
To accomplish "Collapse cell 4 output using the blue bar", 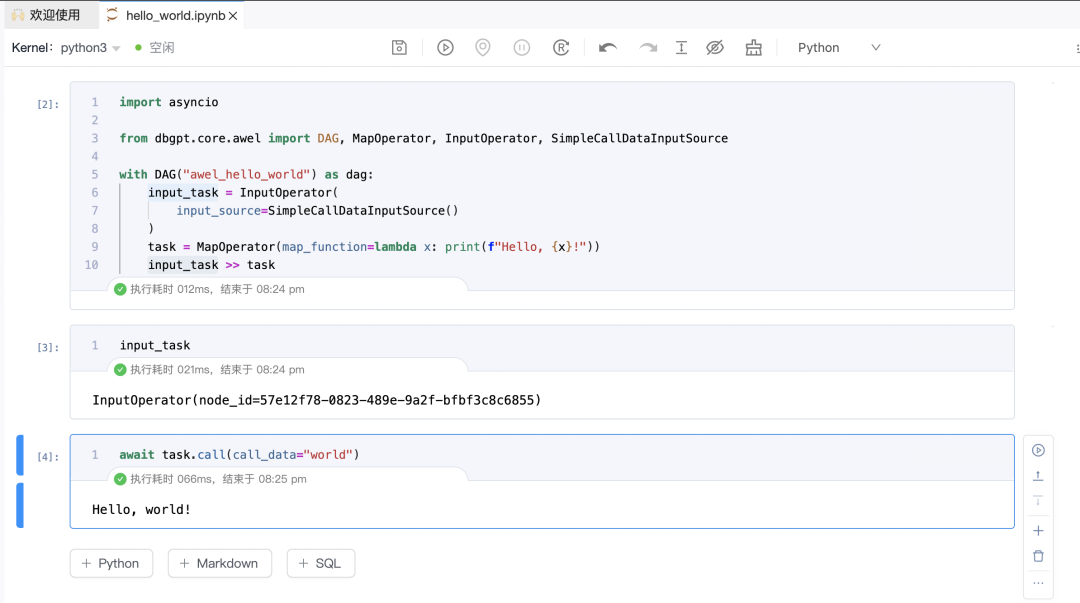I will pos(20,505).
